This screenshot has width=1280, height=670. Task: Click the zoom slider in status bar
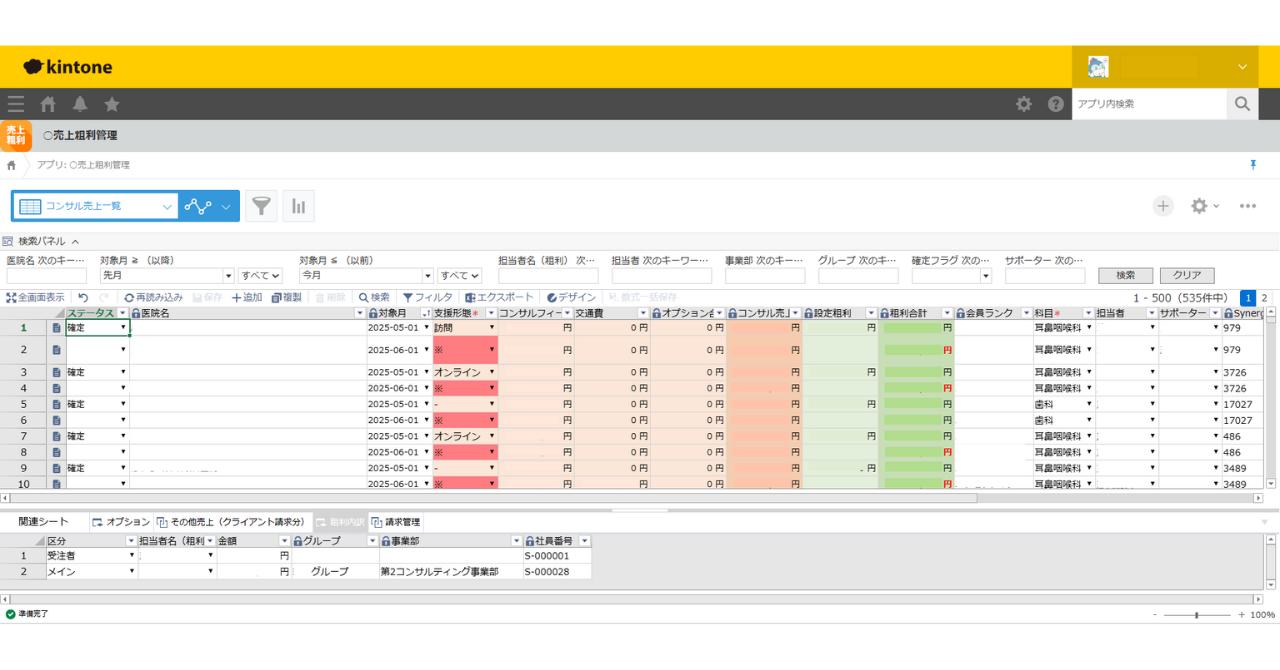pos(1197,615)
